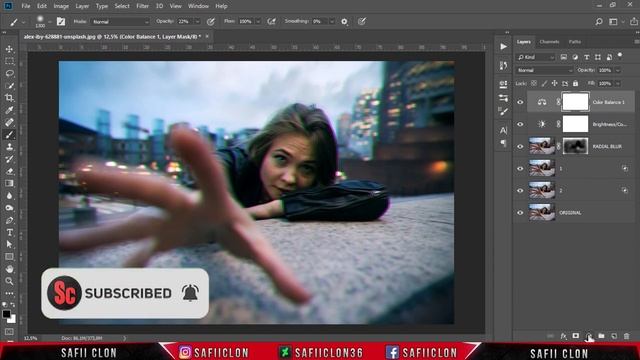Select the Move tool

[x=9, y=49]
